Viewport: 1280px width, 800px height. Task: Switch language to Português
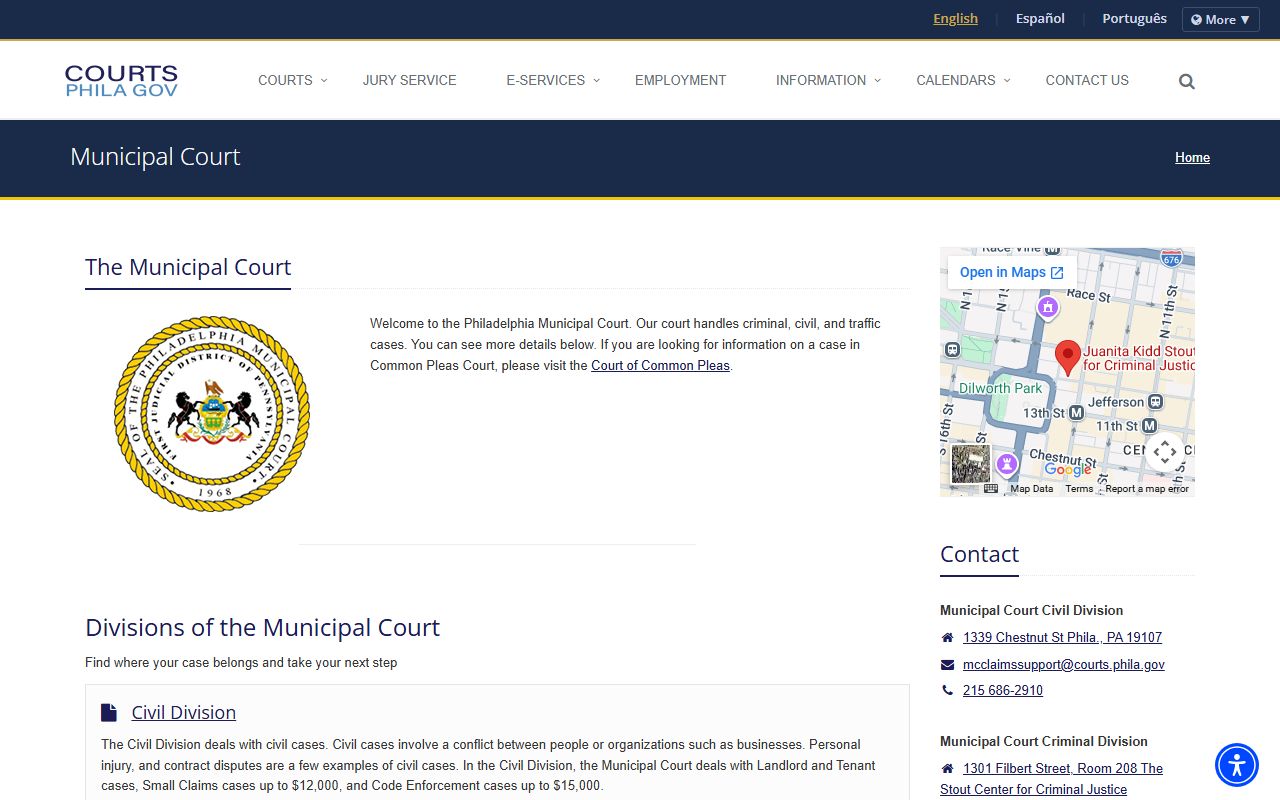(x=1134, y=19)
